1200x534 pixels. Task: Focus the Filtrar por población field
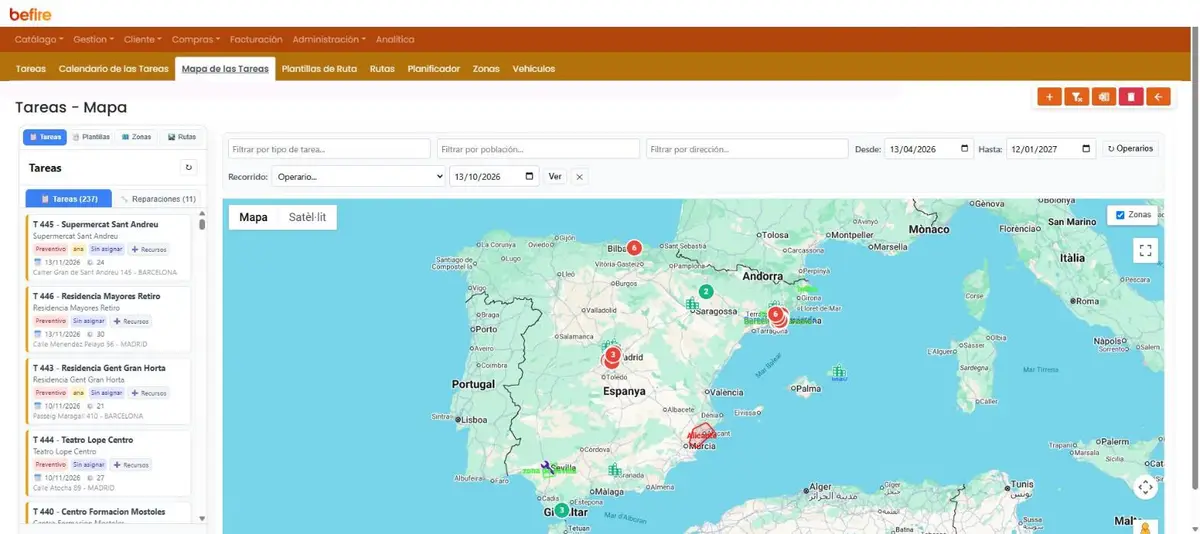(538, 149)
